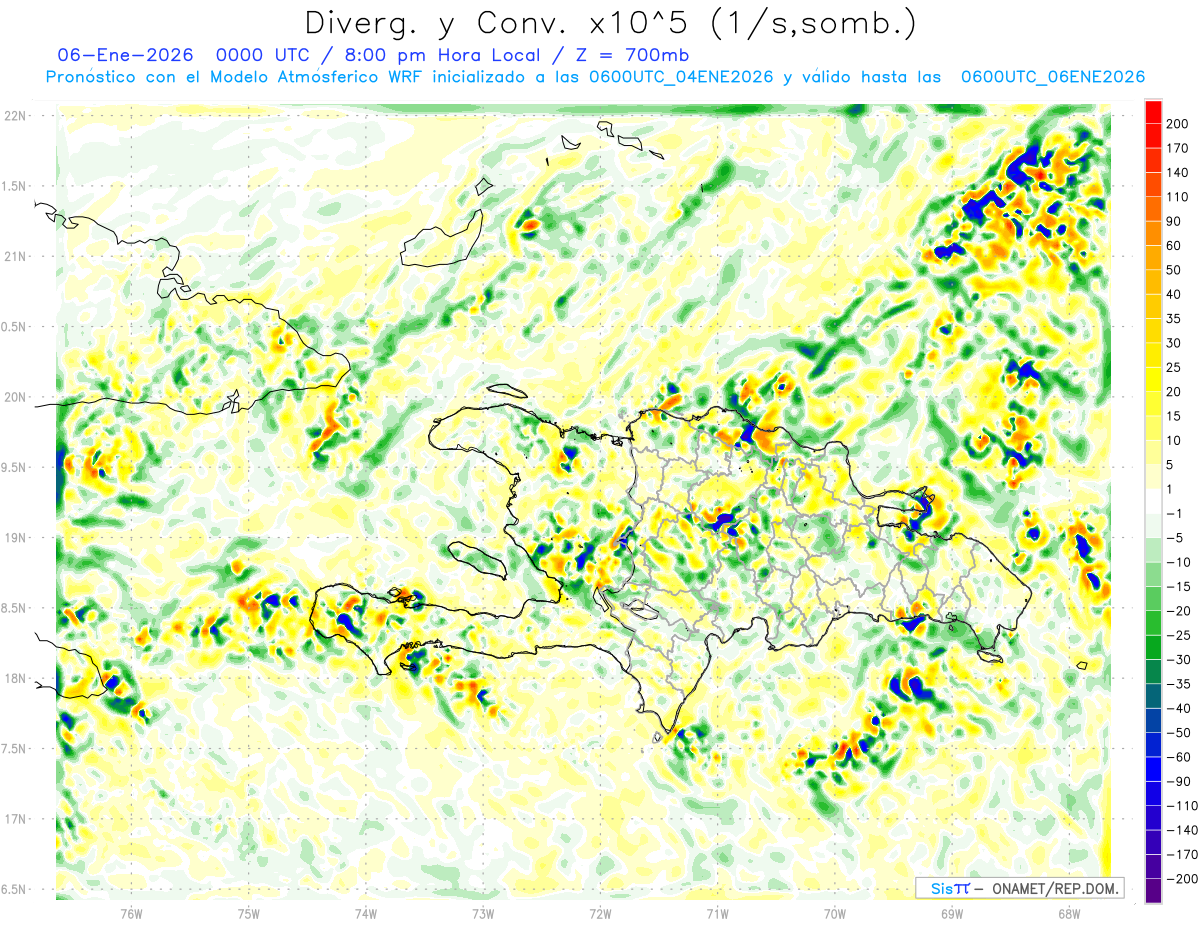
Task: Click the positive 40 color scale value
Action: coord(1174,295)
